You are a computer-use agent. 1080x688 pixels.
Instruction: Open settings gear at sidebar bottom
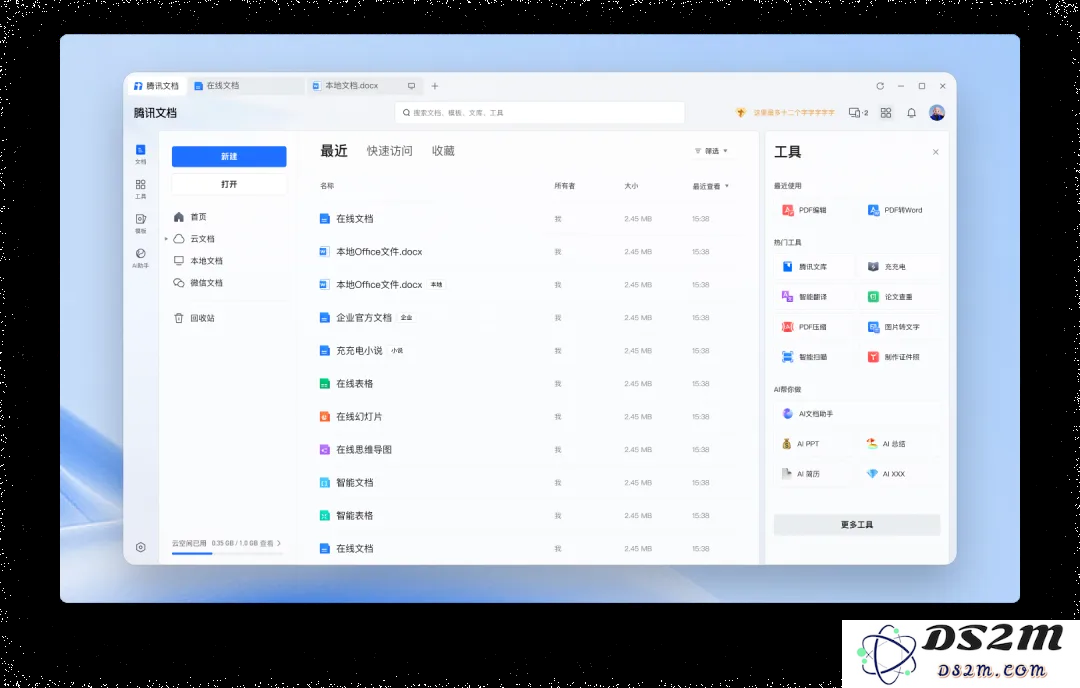141,547
